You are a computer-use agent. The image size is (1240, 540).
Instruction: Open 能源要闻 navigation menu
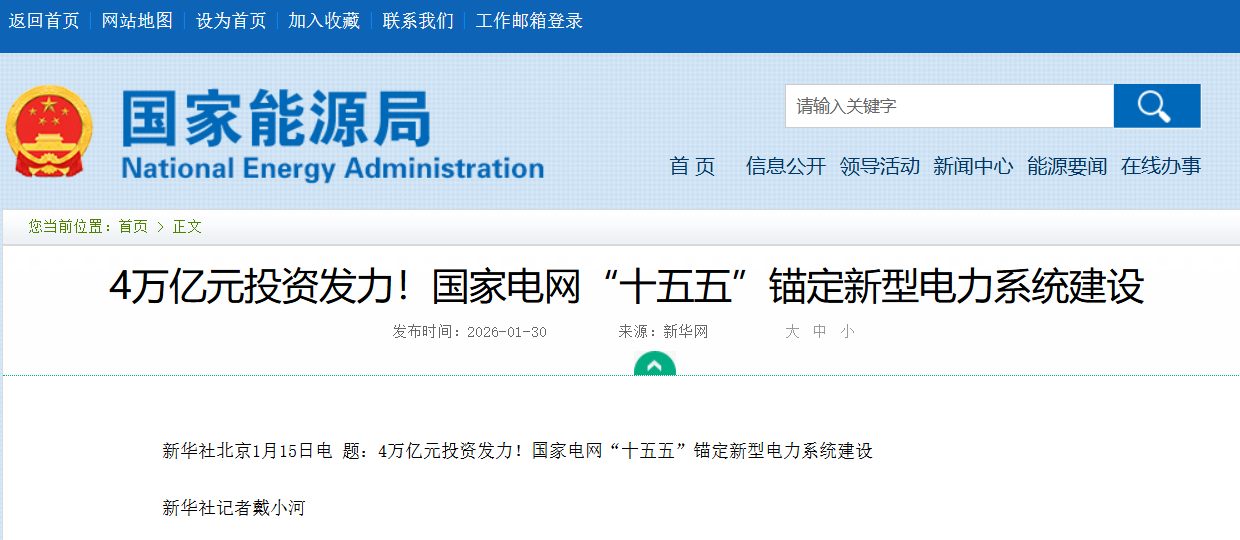tap(1067, 167)
